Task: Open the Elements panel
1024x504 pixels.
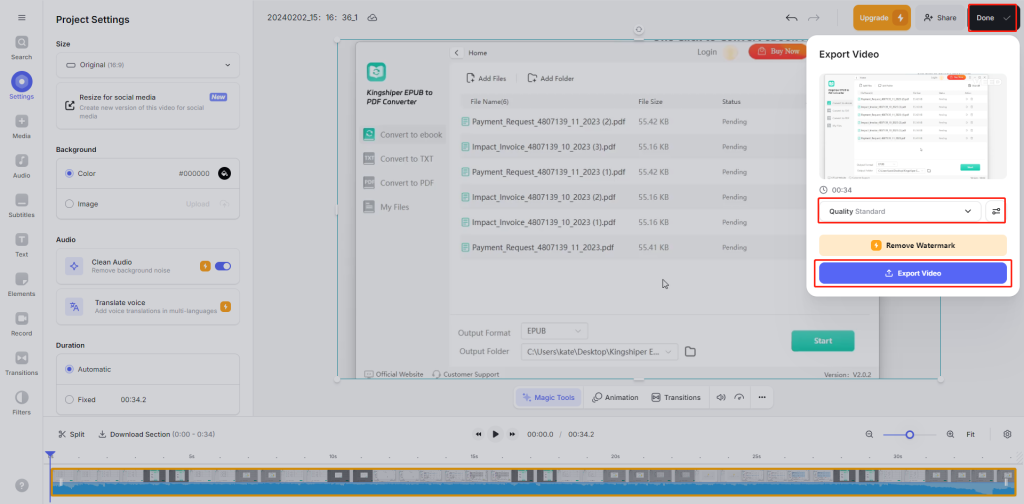Action: click(22, 285)
